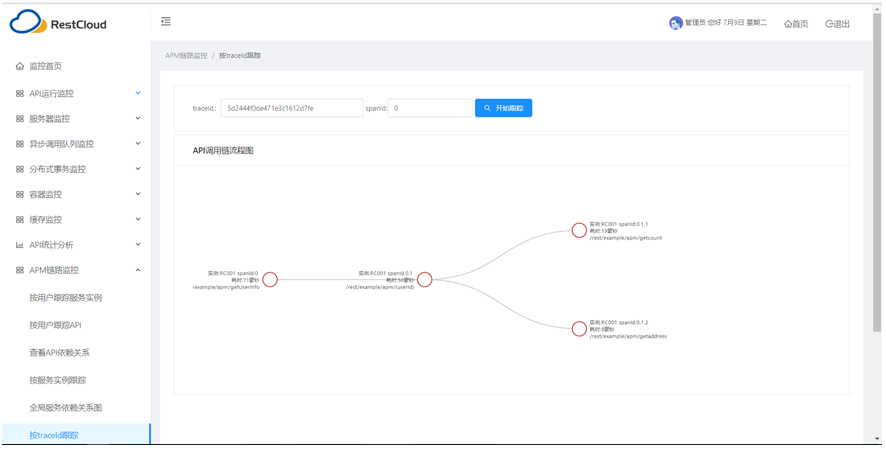Click the 退出 logout icon

coord(830,24)
